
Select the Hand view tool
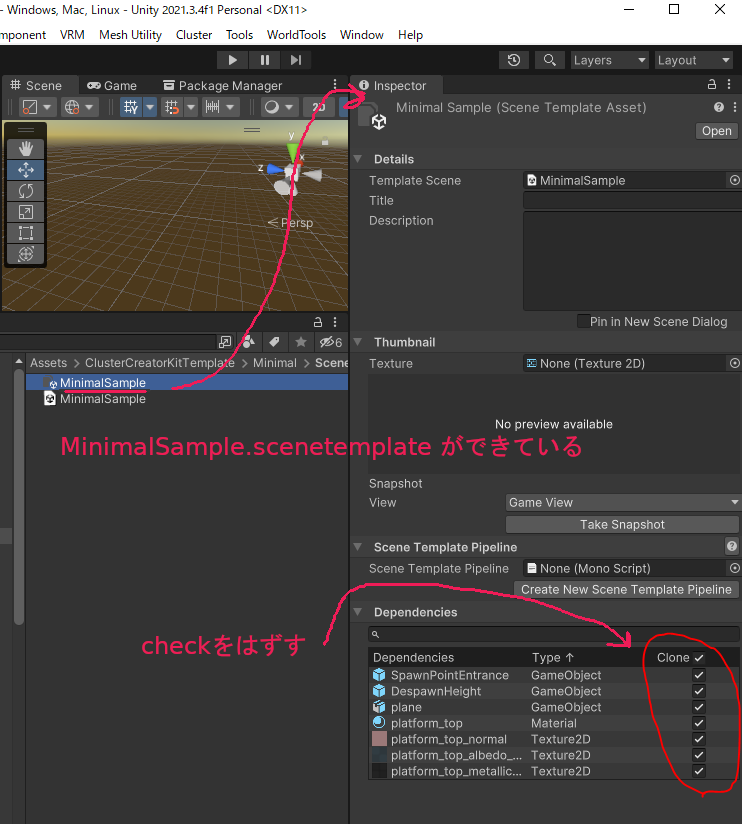tap(26, 149)
